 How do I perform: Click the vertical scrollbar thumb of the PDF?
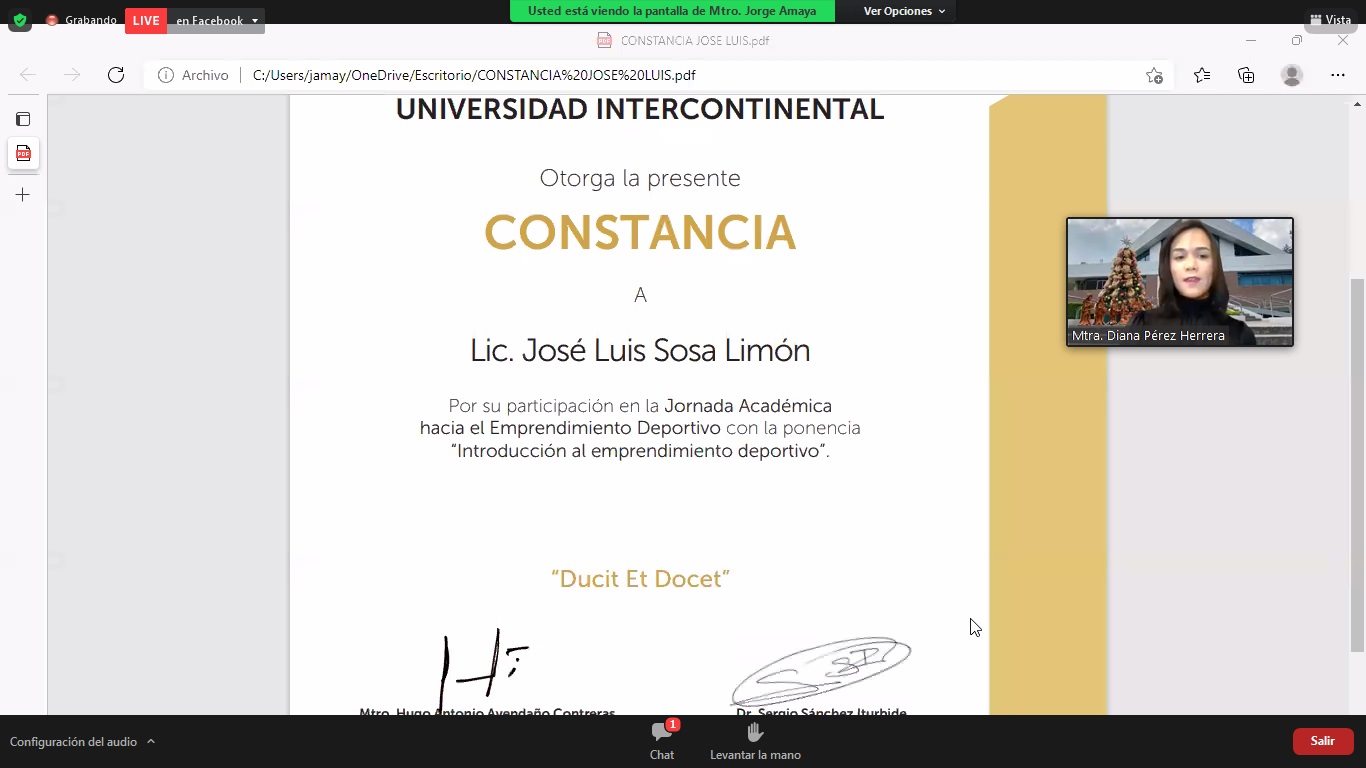pos(1357,465)
